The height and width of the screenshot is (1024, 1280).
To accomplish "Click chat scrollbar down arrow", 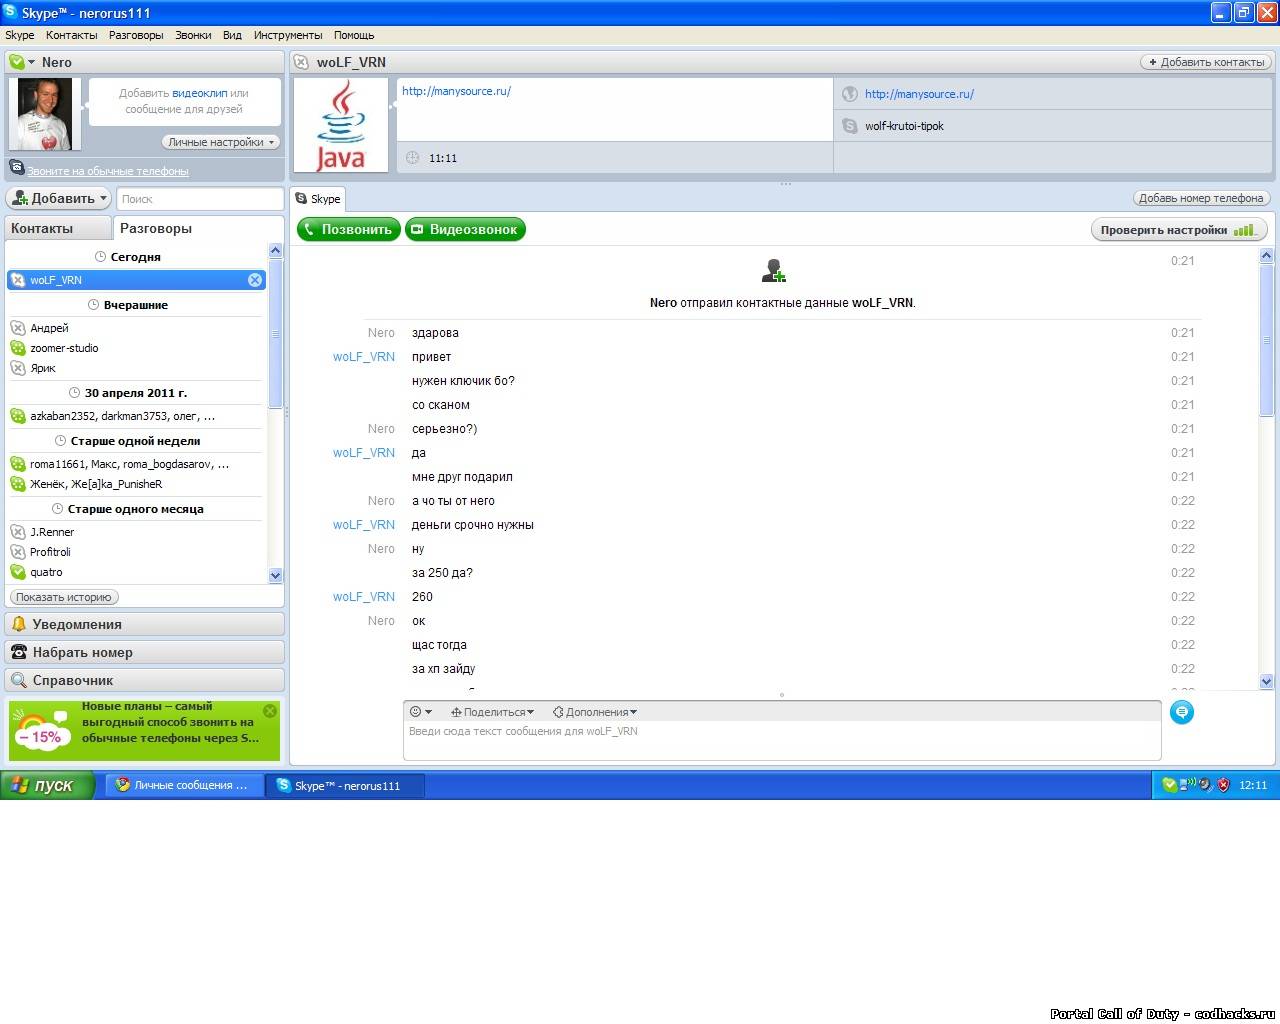I will (1266, 681).
